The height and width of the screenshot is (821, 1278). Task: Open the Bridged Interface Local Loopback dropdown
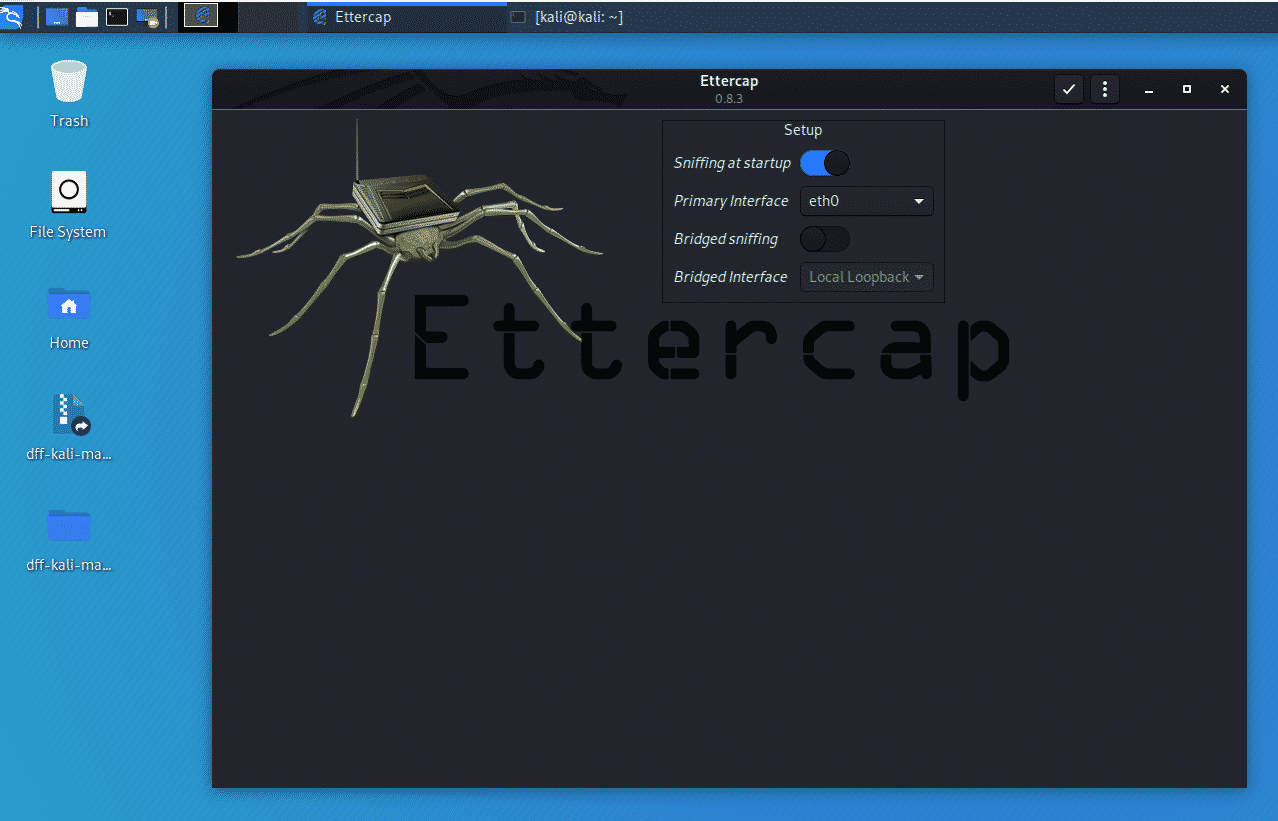[x=867, y=277]
